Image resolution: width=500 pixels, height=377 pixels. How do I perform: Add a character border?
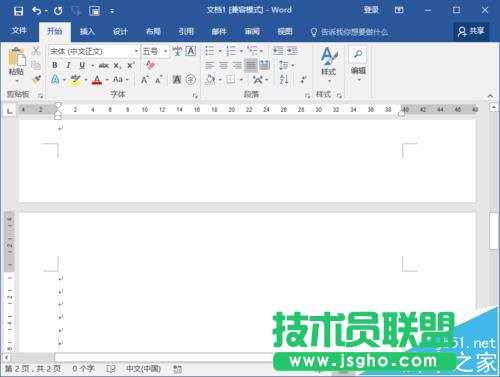pos(191,51)
